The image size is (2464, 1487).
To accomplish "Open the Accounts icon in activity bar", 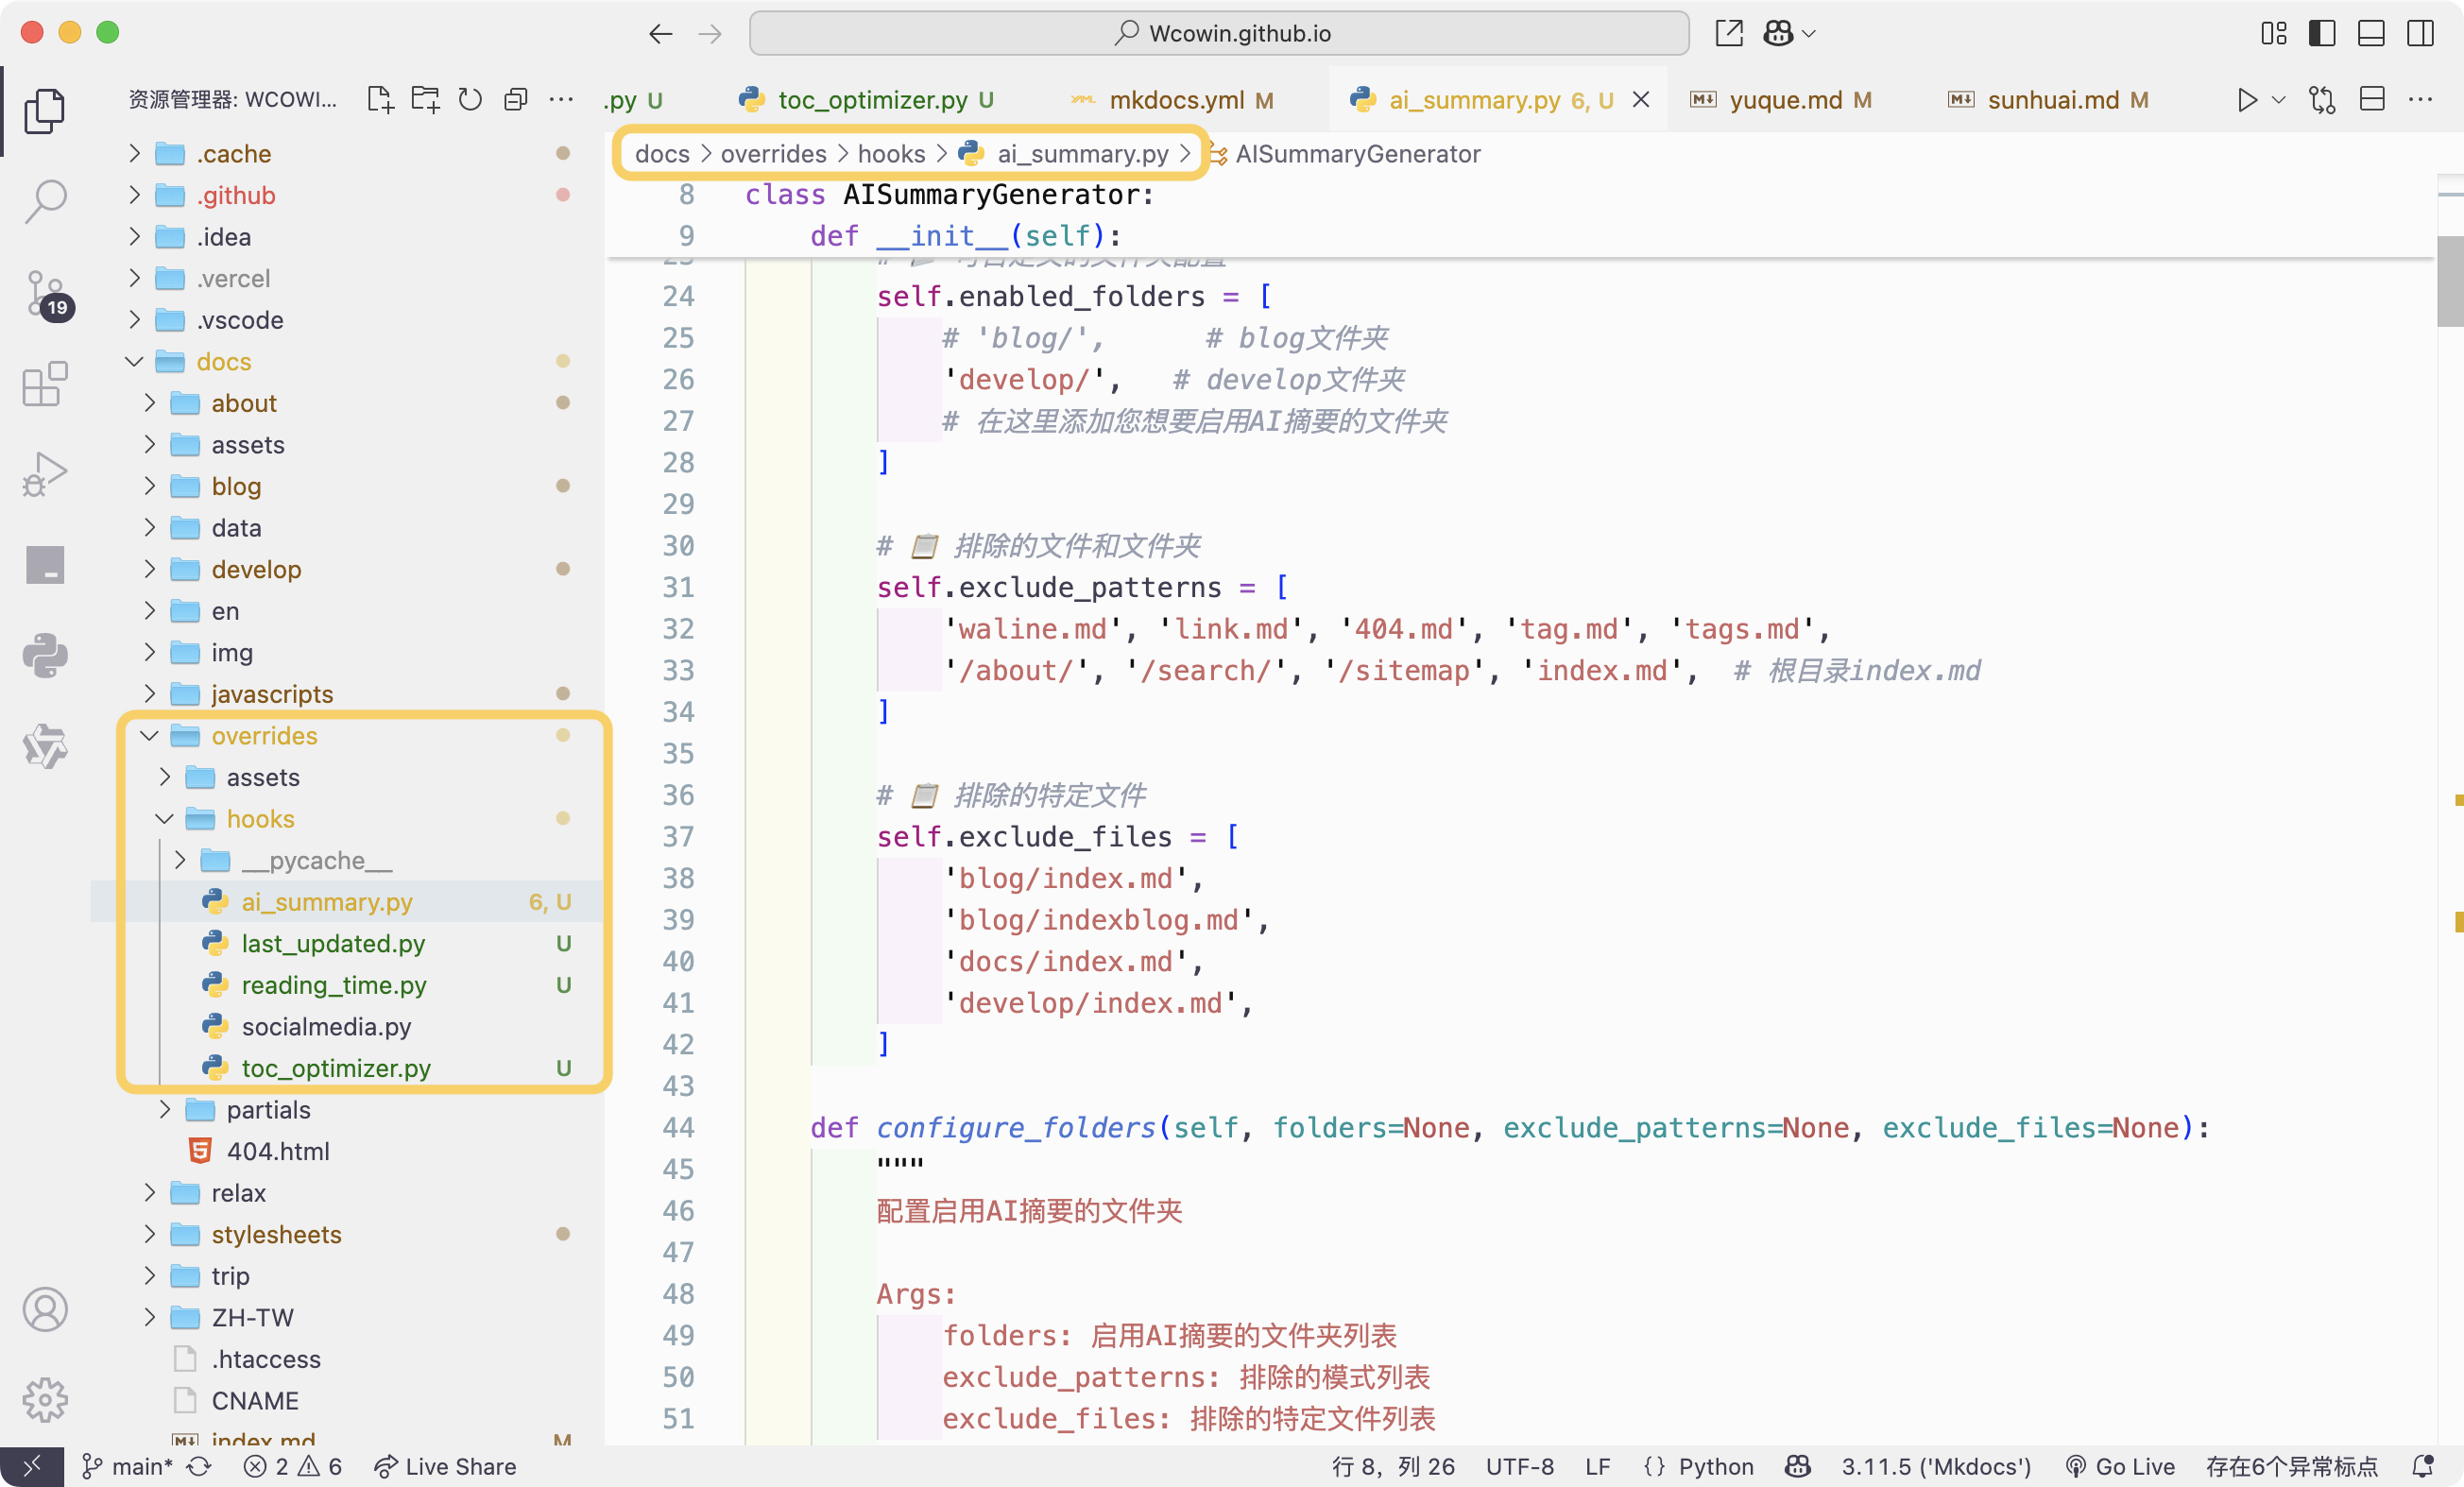I will pos(45,1308).
